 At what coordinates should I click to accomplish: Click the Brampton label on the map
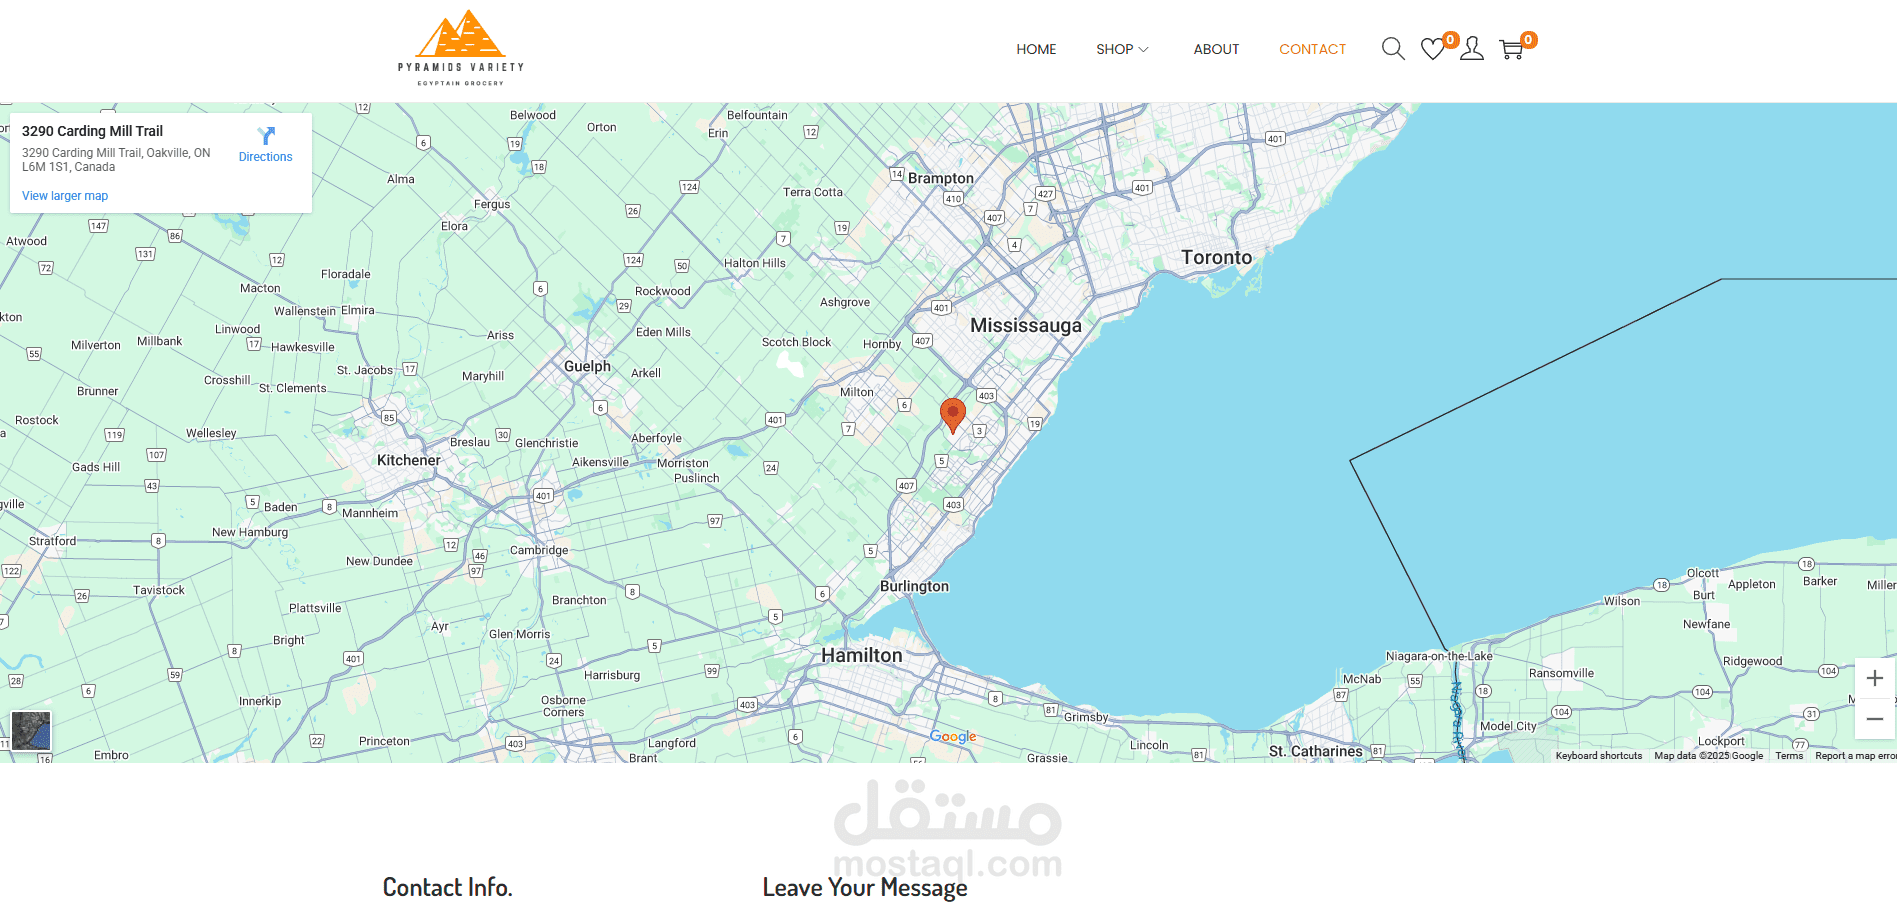940,178
